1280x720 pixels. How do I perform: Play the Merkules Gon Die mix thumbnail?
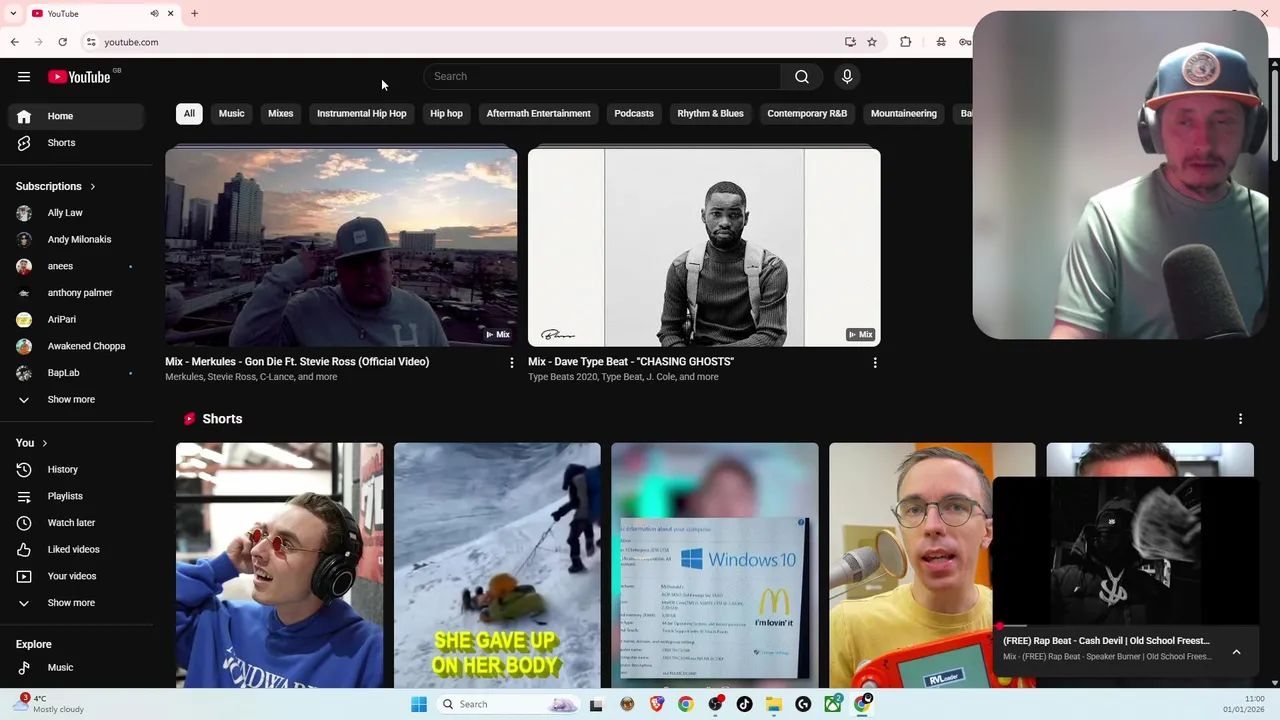341,247
